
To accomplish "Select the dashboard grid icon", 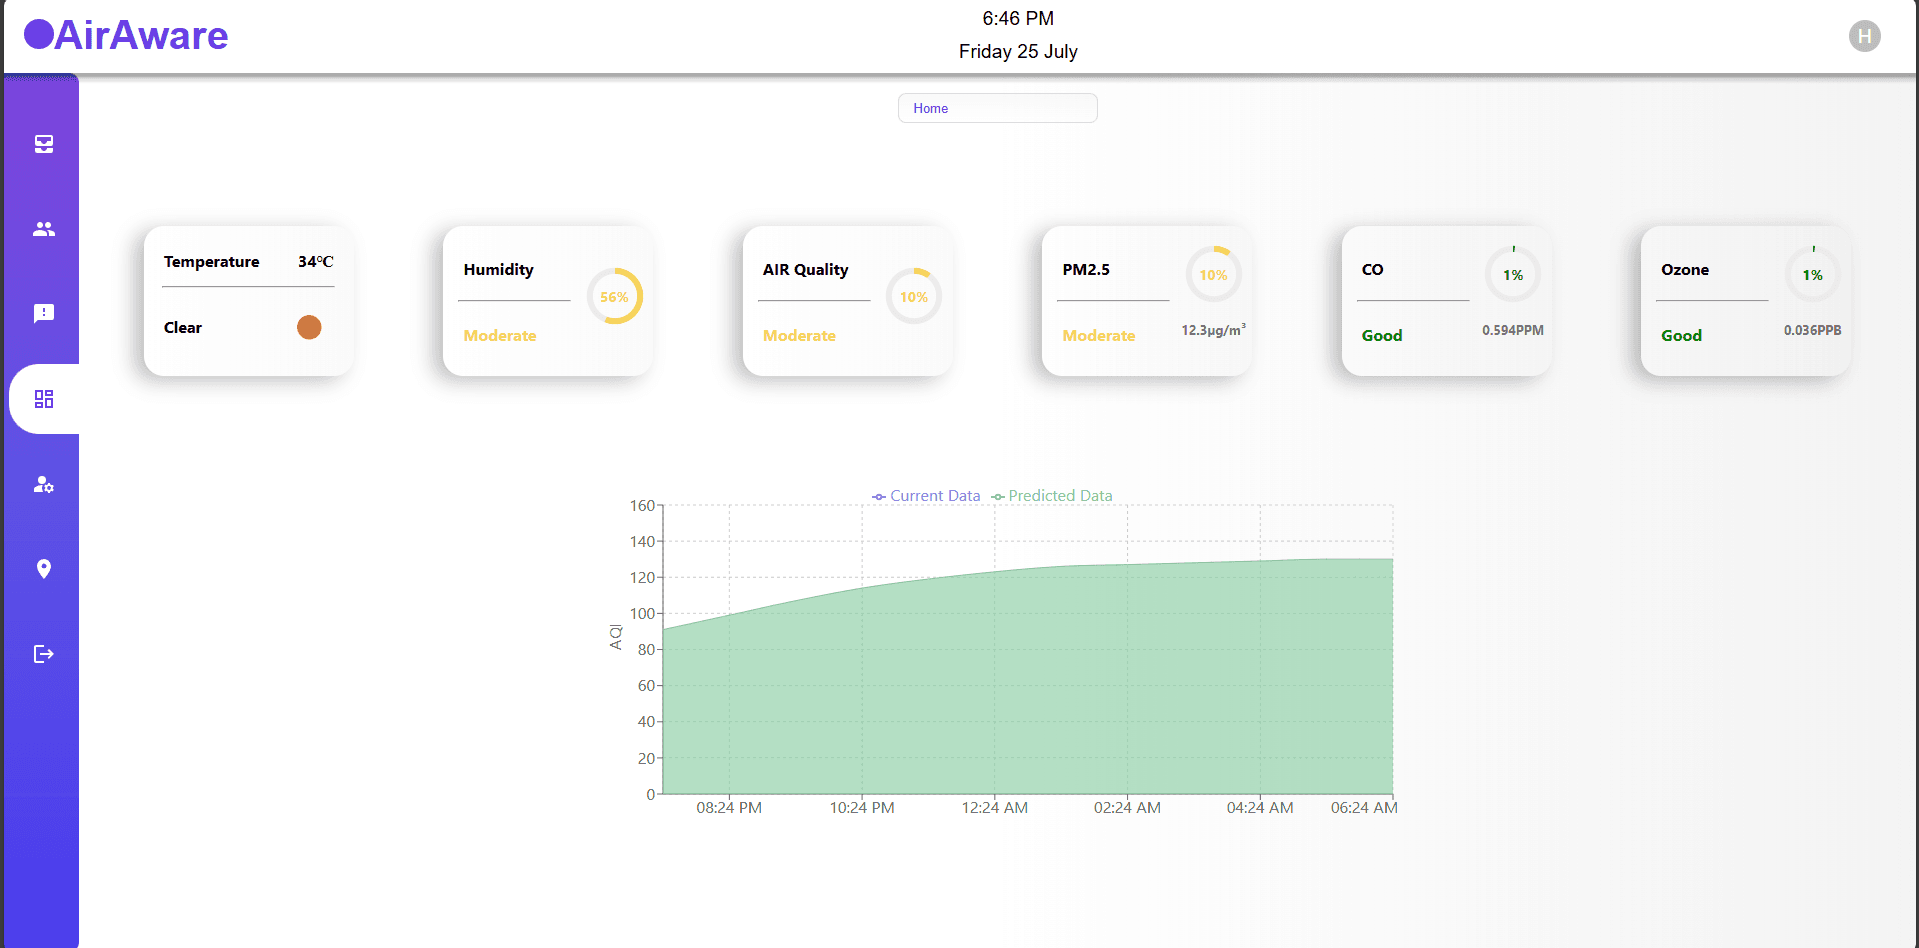I will pos(44,399).
